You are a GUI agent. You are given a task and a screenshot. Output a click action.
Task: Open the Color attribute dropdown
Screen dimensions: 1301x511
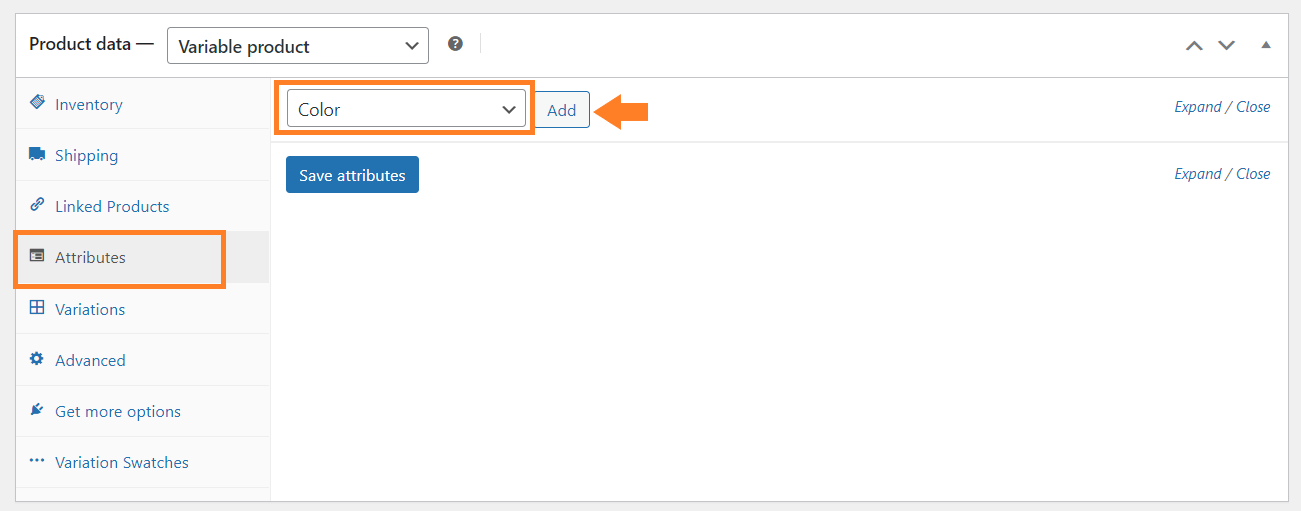pyautogui.click(x=406, y=109)
